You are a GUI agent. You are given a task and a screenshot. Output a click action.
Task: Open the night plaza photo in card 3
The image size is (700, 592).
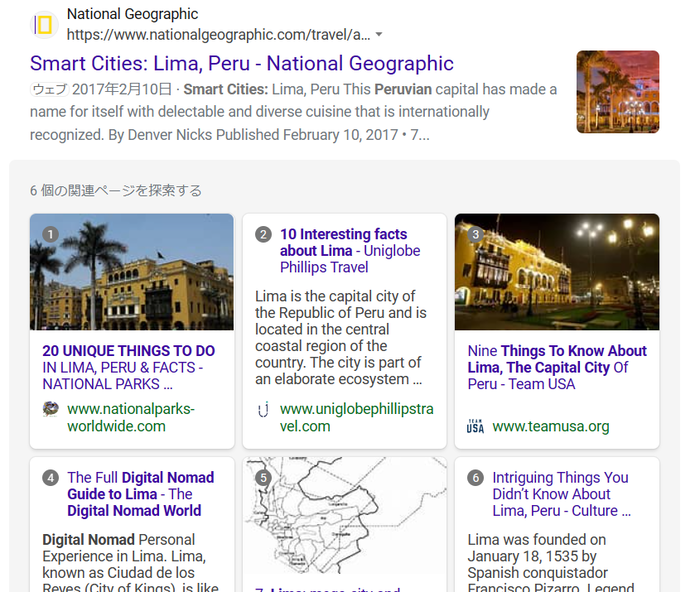[x=557, y=272]
